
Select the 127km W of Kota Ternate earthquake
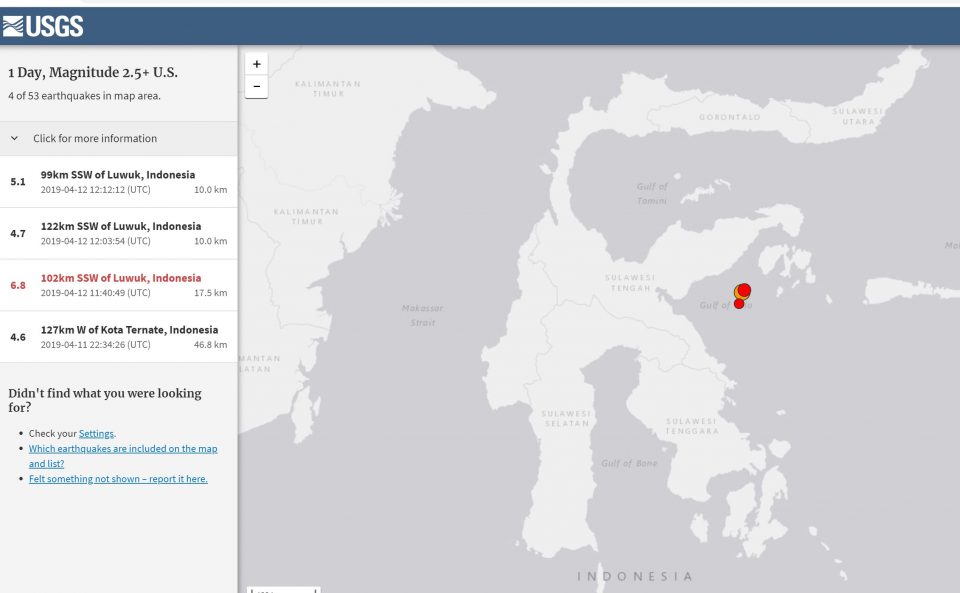click(x=118, y=337)
